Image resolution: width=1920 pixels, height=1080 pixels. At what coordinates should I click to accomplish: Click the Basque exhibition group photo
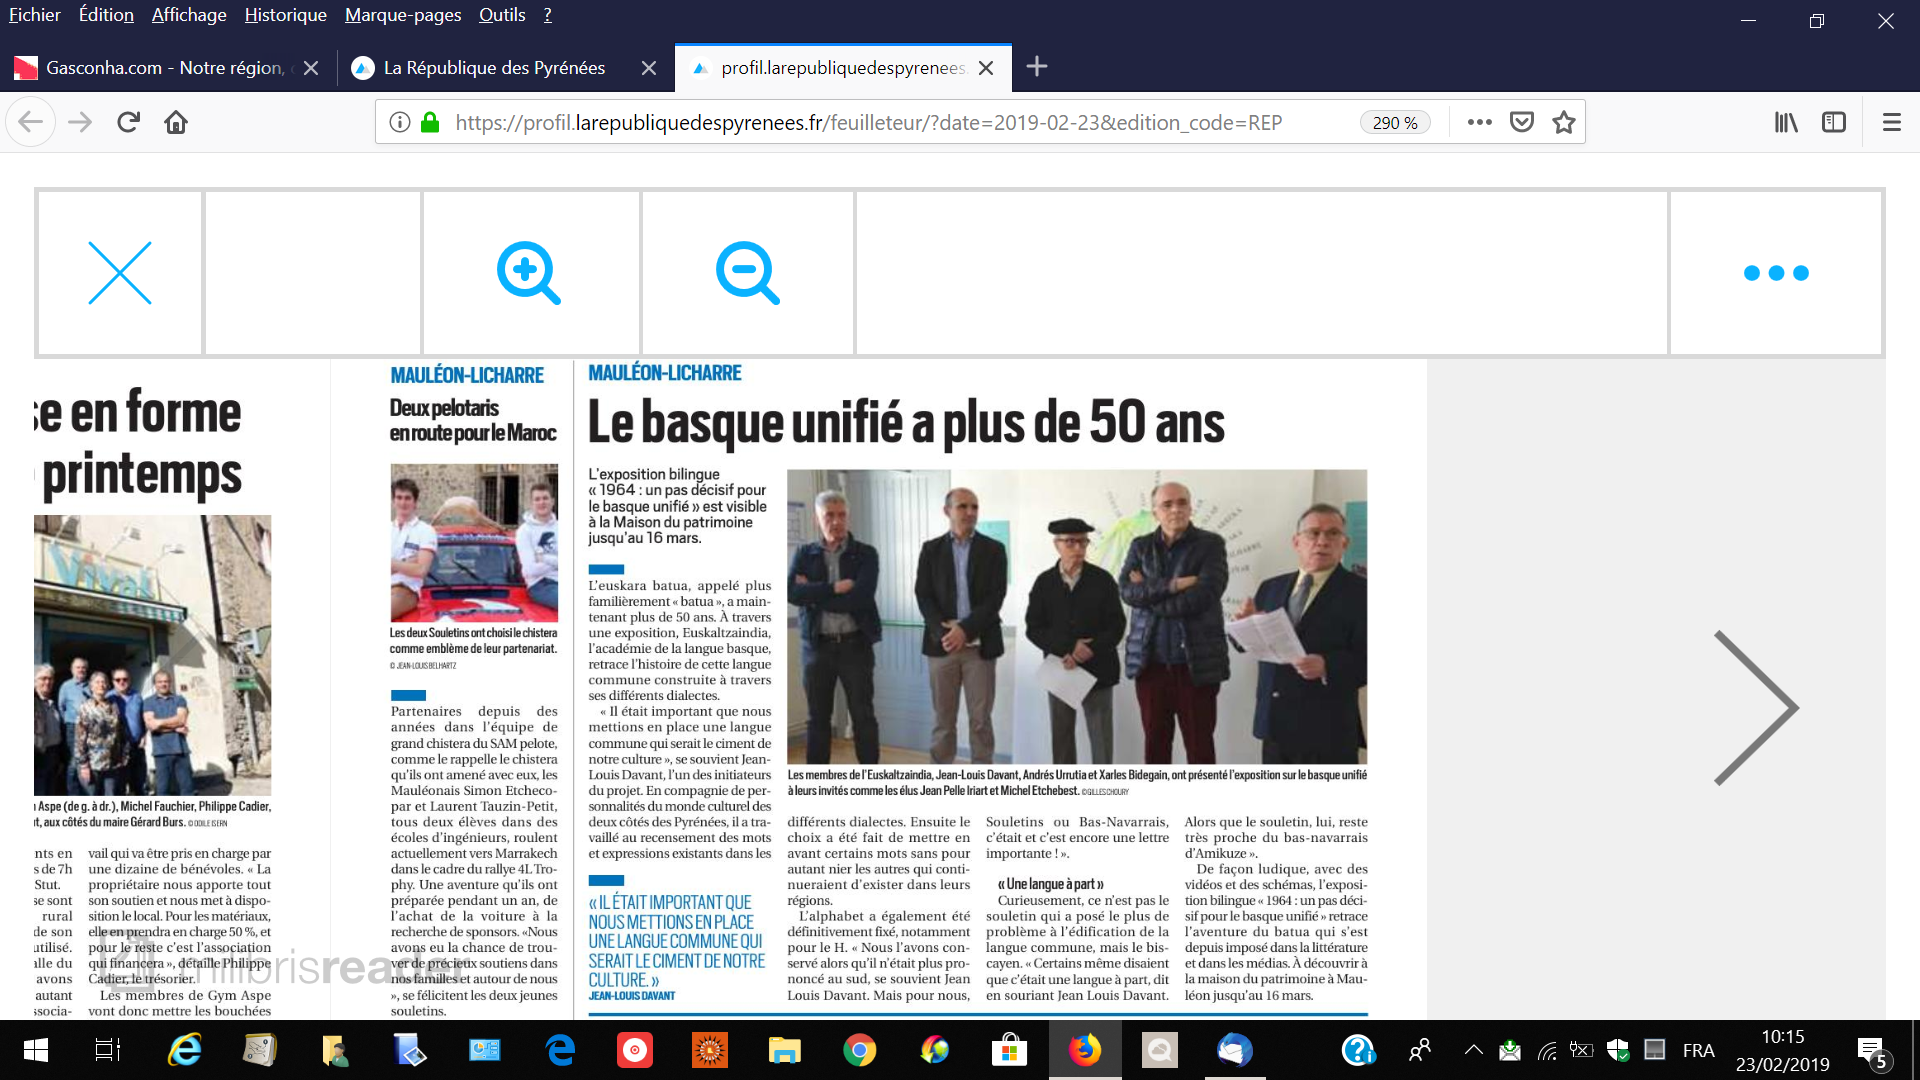point(1076,617)
